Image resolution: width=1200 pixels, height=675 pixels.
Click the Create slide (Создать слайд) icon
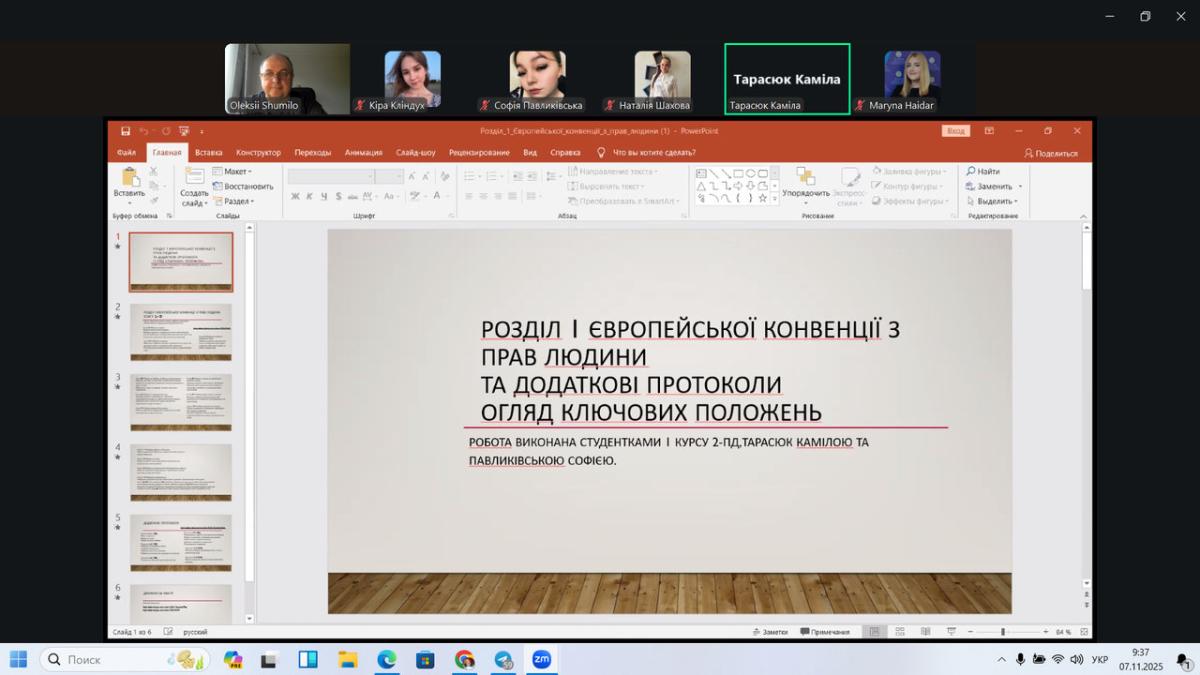(x=194, y=176)
